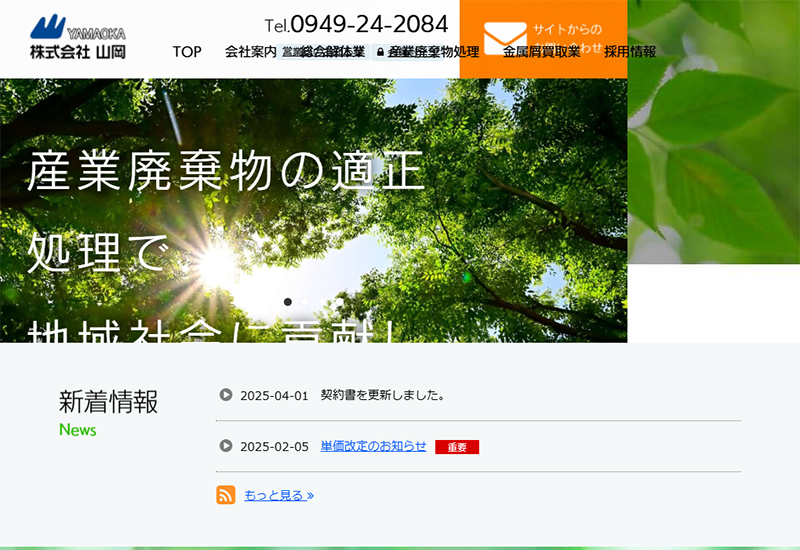Image resolution: width=800 pixels, height=550 pixels.
Task: Select the last carousel dot
Action: [339, 302]
